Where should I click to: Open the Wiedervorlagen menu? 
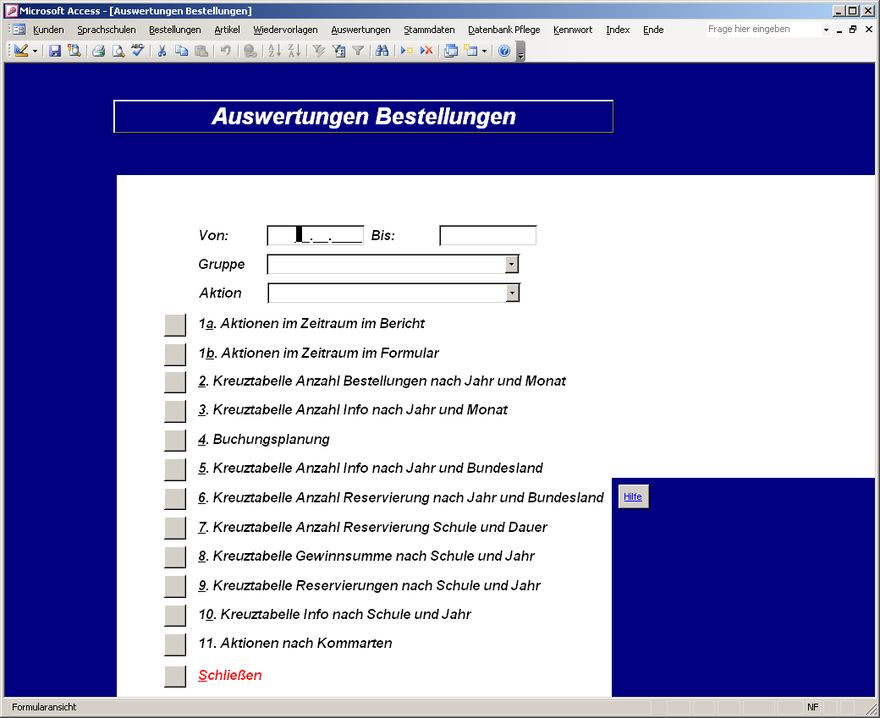285,30
